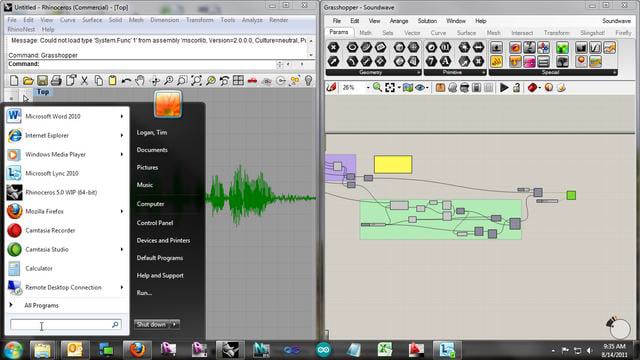Click the four-viewport layout icon

238,80
